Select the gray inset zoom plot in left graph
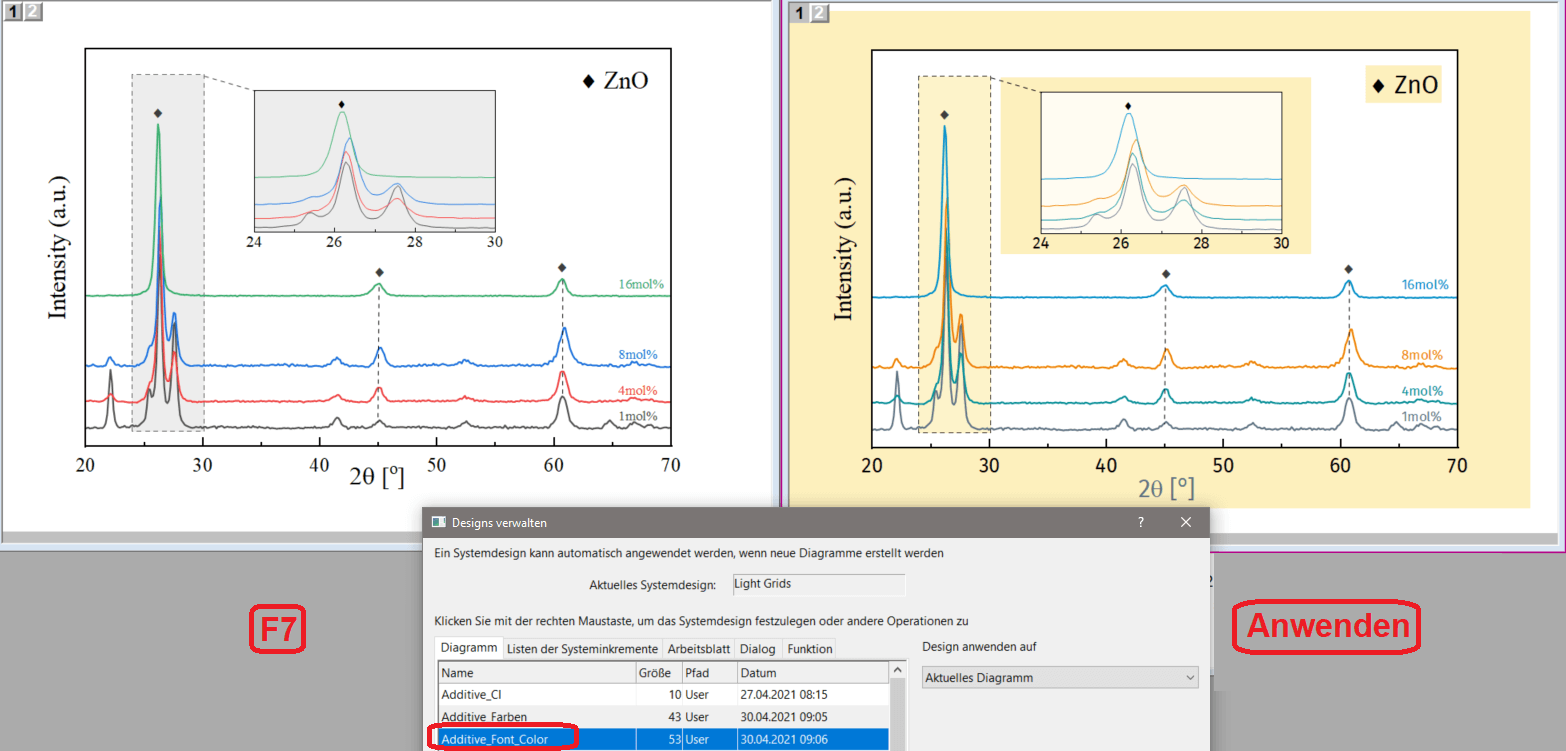Screen dimensions: 1566x751 click(375, 162)
